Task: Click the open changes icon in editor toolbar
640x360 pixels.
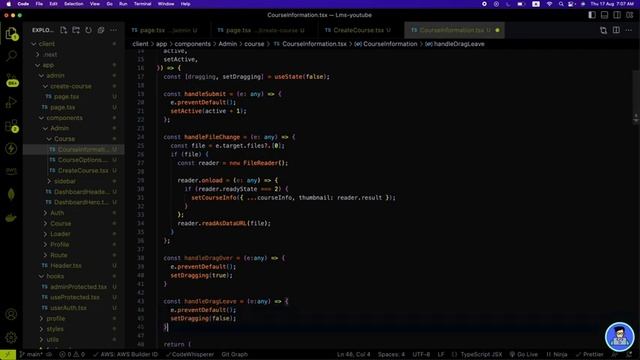Action: pyautogui.click(x=603, y=30)
